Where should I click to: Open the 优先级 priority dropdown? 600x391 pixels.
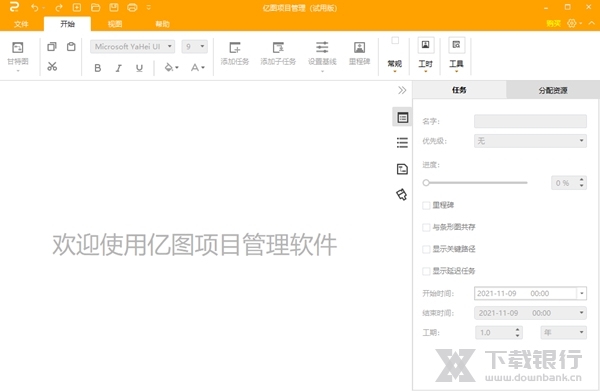530,141
